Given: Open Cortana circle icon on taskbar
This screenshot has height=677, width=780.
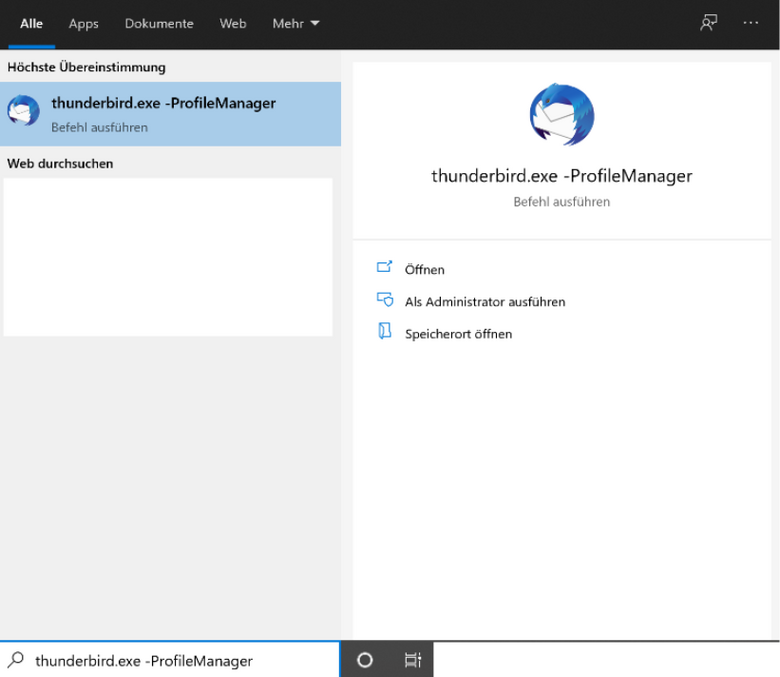Looking at the screenshot, I should coord(365,660).
